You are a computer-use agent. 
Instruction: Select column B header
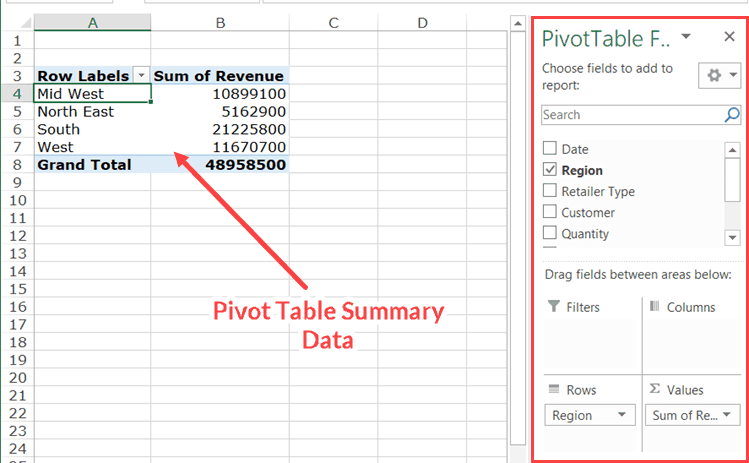click(x=220, y=23)
